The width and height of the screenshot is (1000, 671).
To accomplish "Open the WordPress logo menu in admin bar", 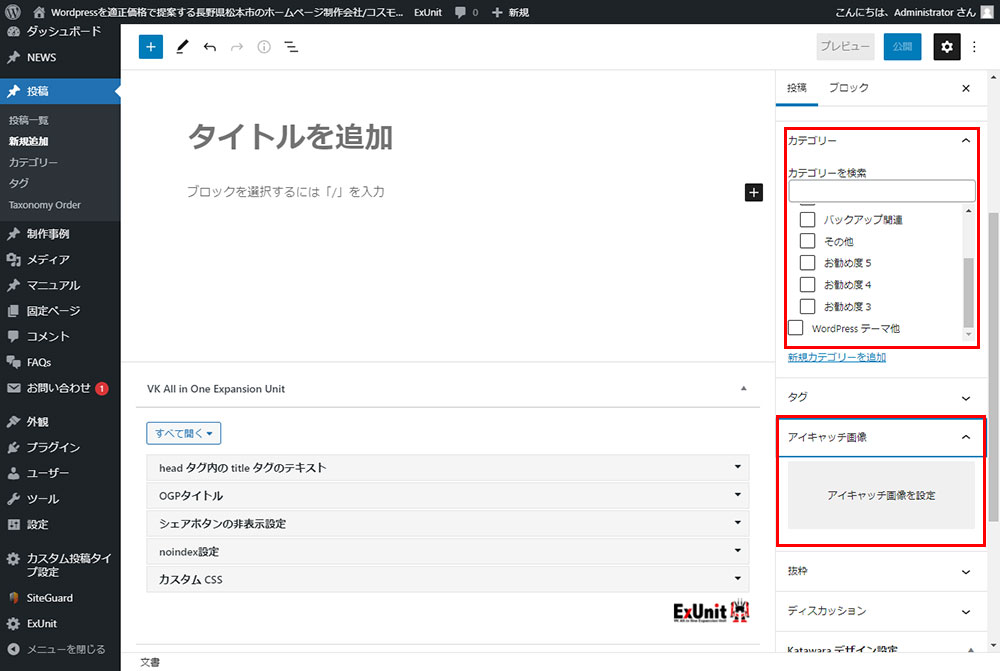I will [13, 12].
